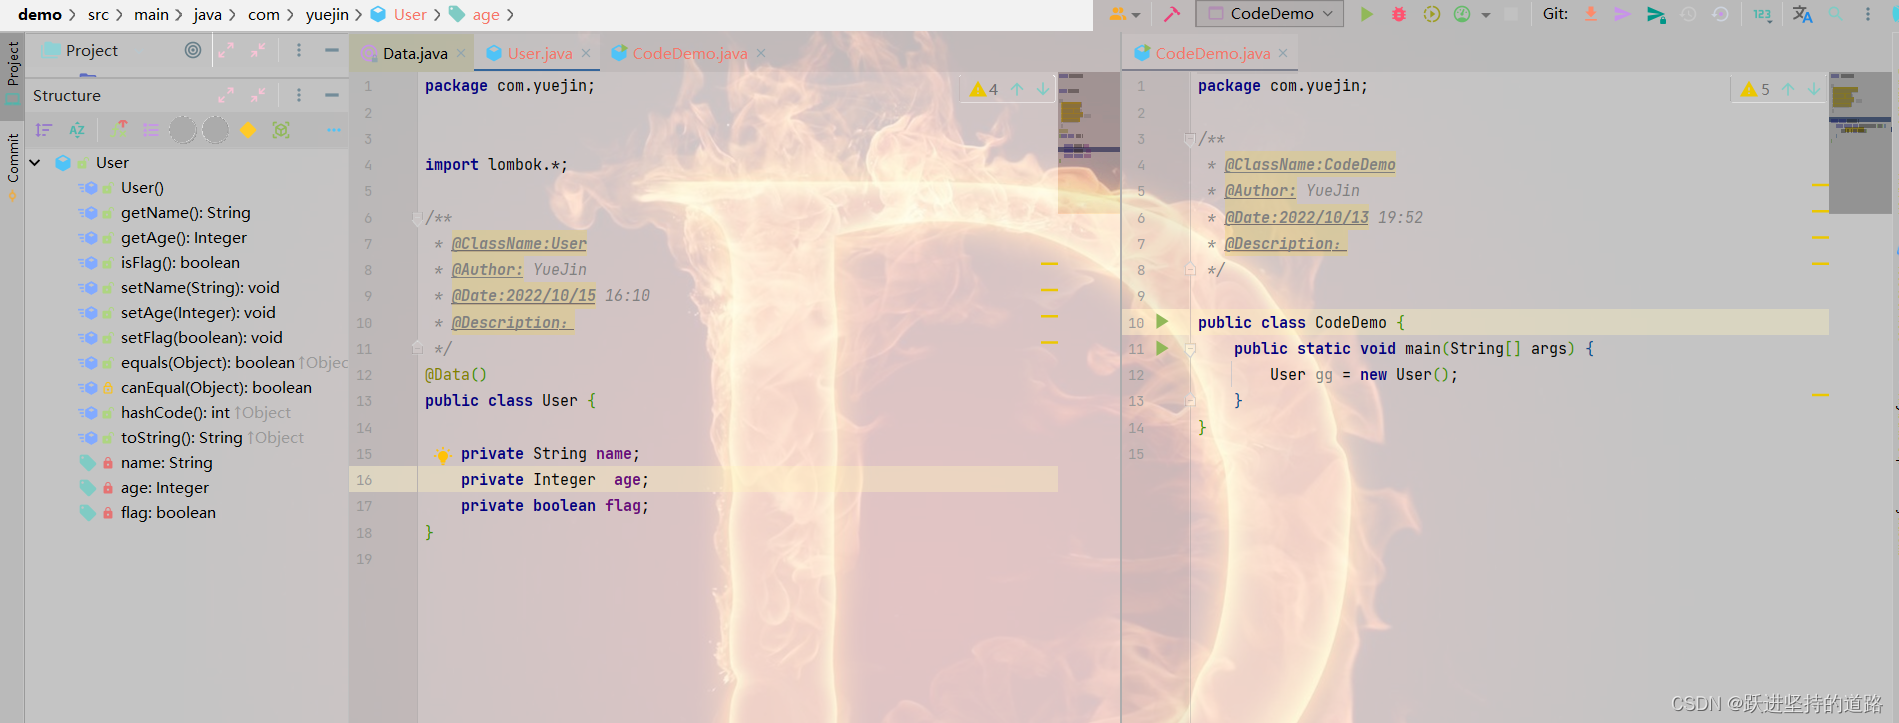Toggle alphabetical sort in Structure toolbar

(77, 130)
